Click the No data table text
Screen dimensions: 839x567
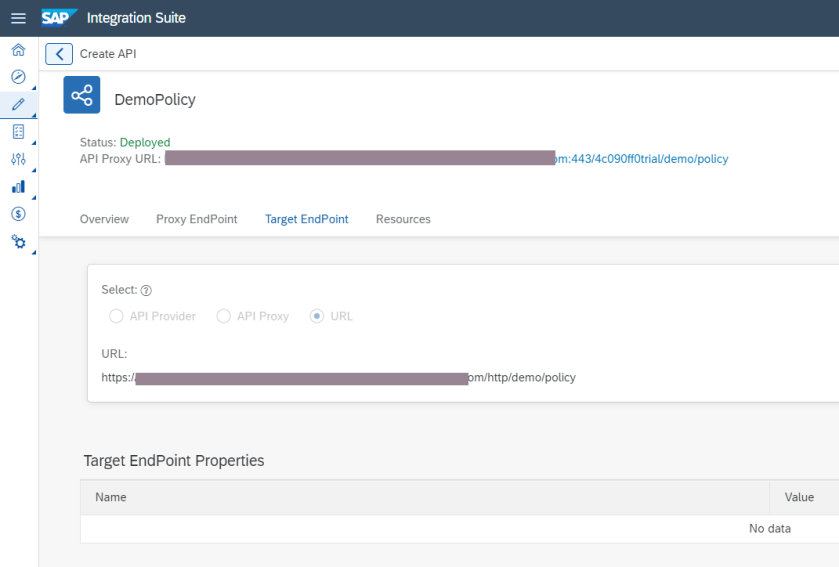click(x=769, y=528)
